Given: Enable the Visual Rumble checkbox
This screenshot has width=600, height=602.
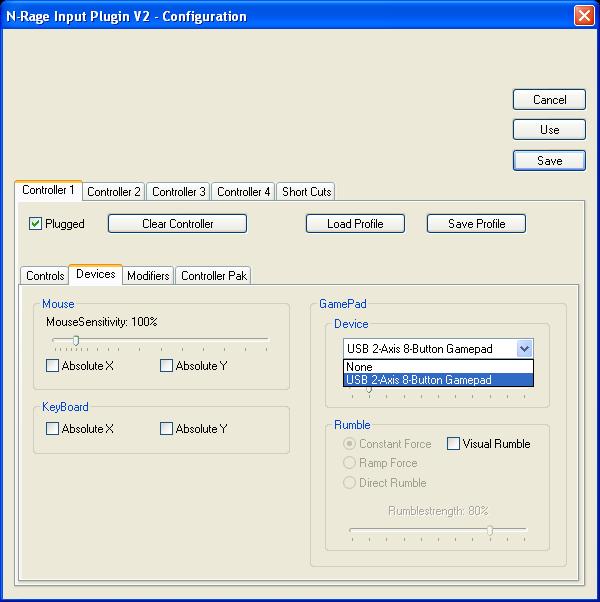Looking at the screenshot, I should click(x=453, y=444).
